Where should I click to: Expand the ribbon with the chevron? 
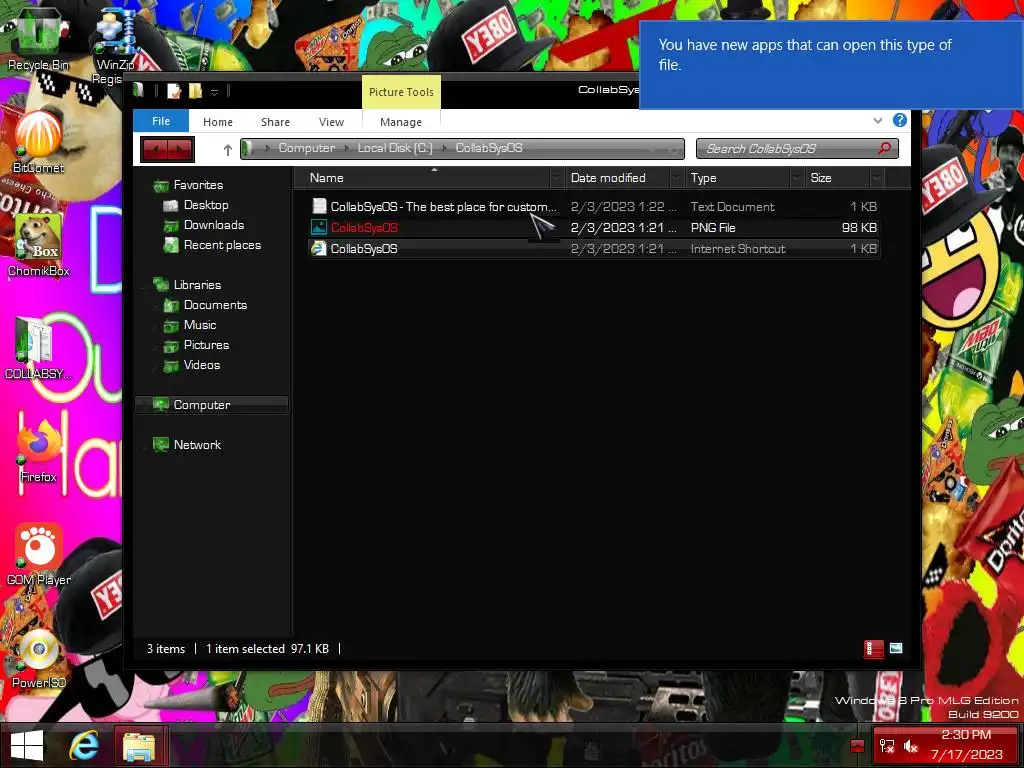coord(878,120)
